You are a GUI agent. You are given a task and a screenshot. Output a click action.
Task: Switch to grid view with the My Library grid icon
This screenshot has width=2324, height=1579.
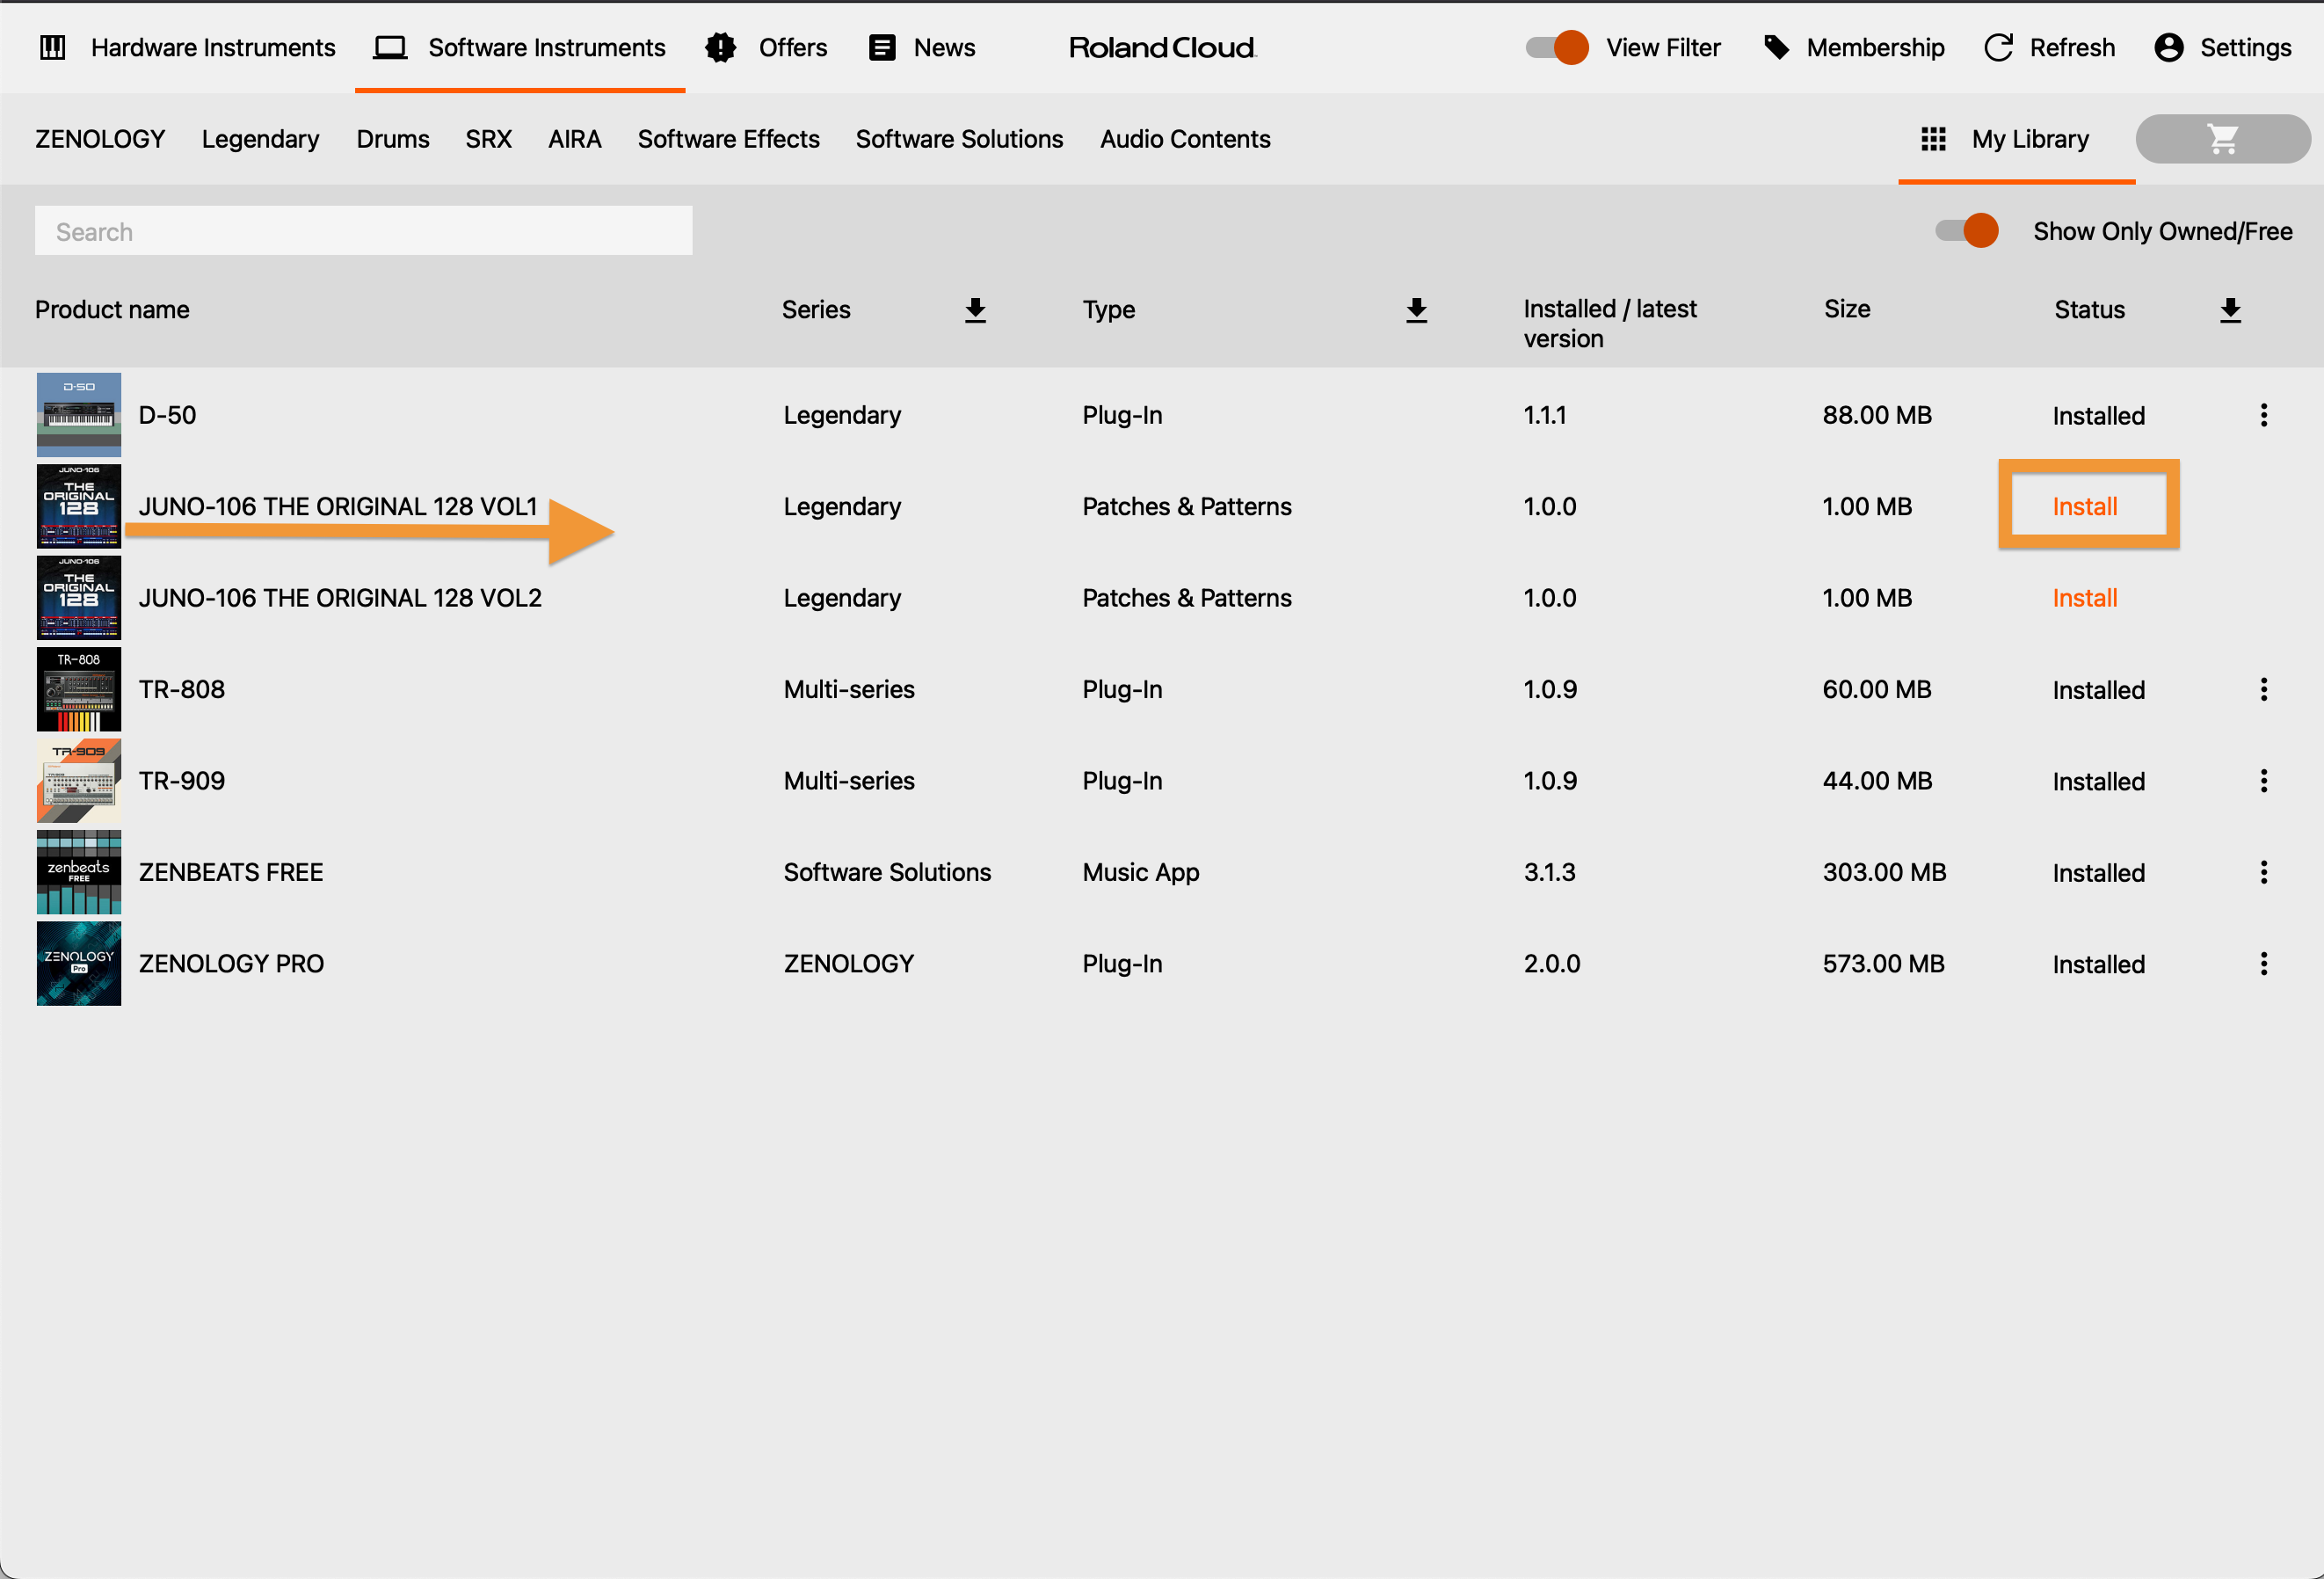(x=1932, y=139)
